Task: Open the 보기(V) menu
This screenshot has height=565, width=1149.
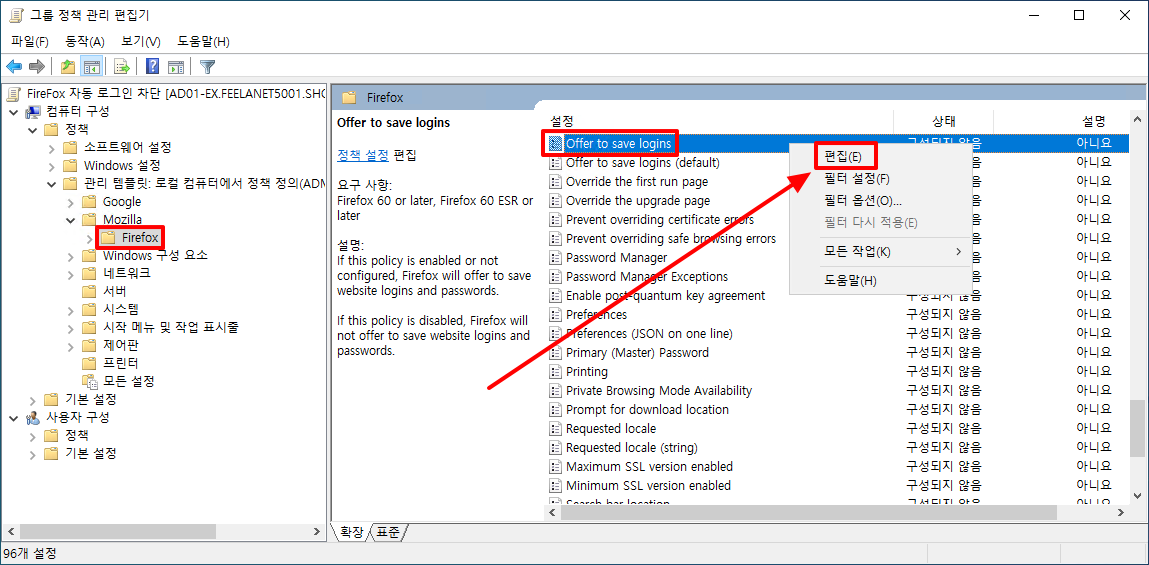Action: (141, 42)
